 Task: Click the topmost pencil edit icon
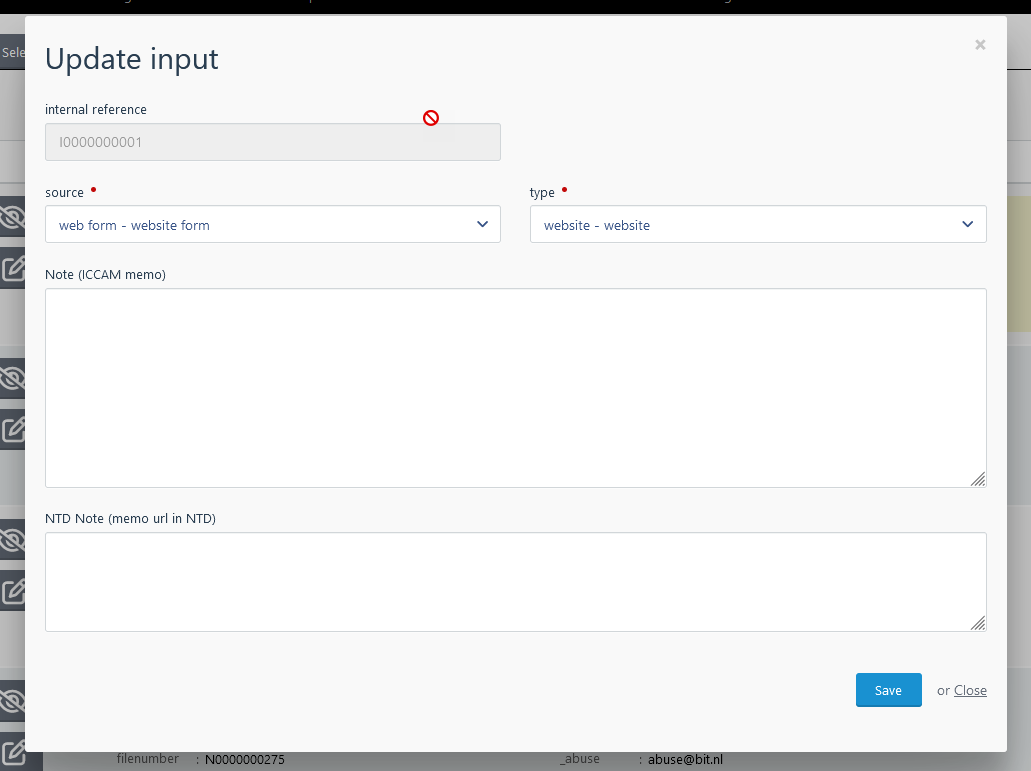pyautogui.click(x=11, y=268)
